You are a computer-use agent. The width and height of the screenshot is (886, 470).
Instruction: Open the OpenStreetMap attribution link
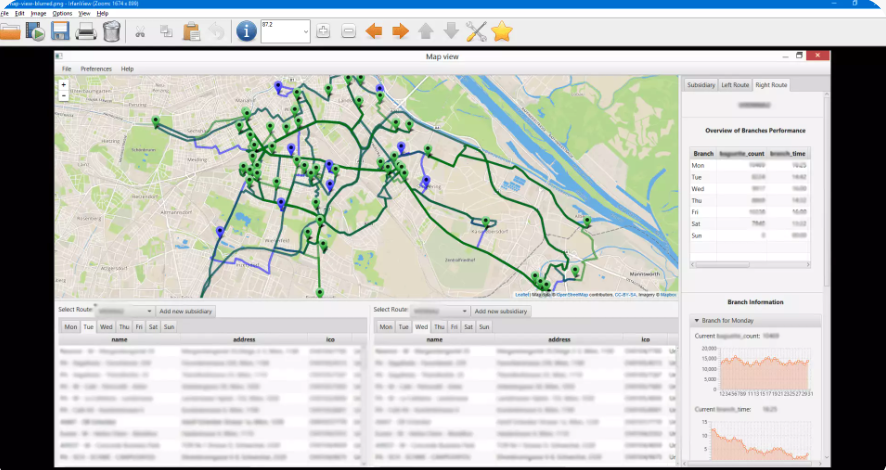(575, 295)
